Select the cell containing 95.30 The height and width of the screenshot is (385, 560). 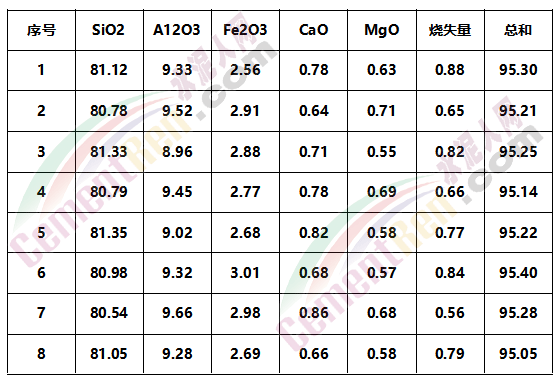pos(518,70)
